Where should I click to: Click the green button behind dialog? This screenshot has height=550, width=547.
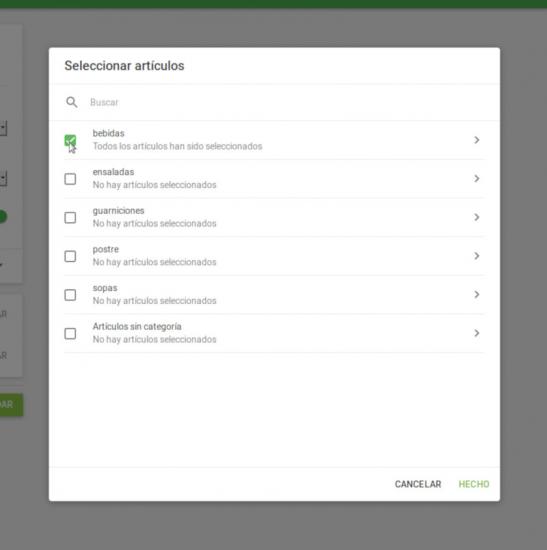coord(12,404)
